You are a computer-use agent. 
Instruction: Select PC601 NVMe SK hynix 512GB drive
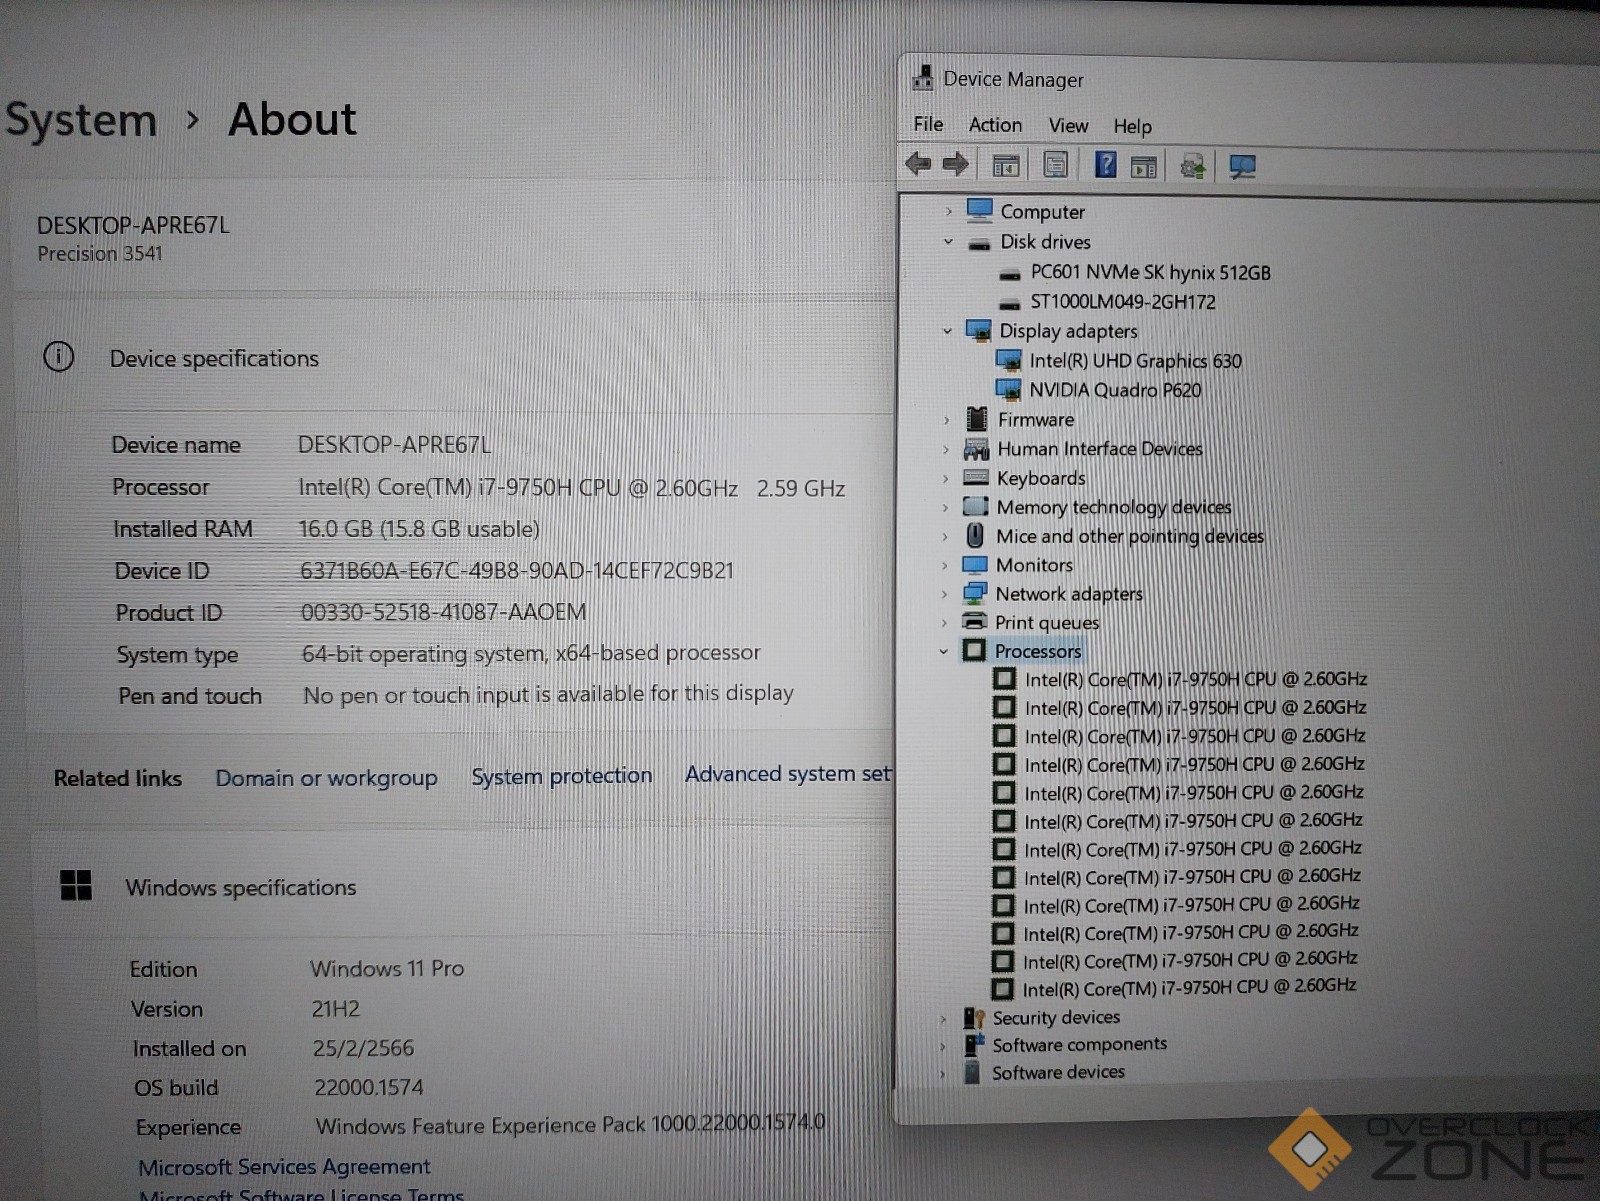[1150, 272]
